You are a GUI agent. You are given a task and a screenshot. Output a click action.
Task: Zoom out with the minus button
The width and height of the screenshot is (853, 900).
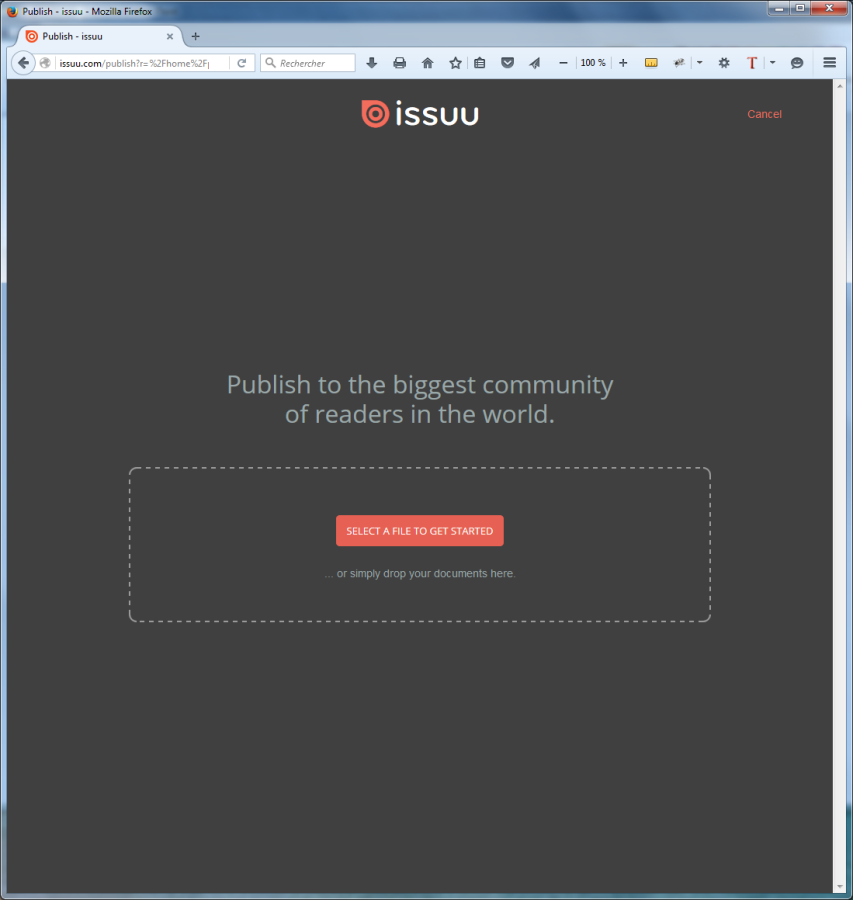[x=563, y=63]
